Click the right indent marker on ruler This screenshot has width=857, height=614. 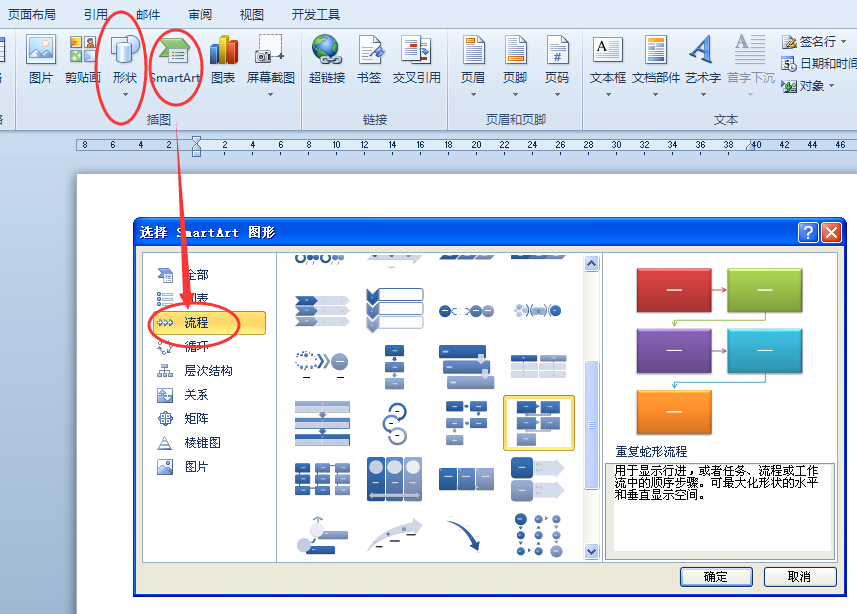pos(751,145)
